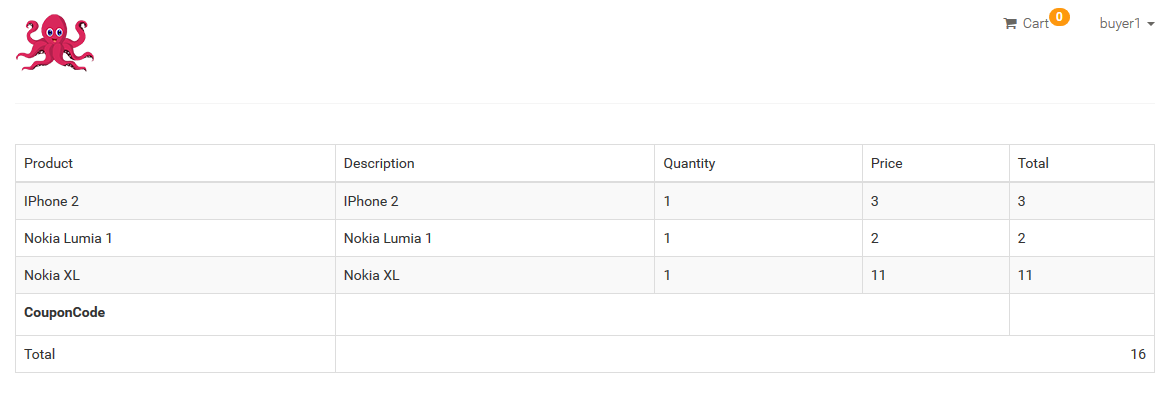The image size is (1174, 402).
Task: Select the Nokia Lumia 1 product cell
Action: (68, 238)
